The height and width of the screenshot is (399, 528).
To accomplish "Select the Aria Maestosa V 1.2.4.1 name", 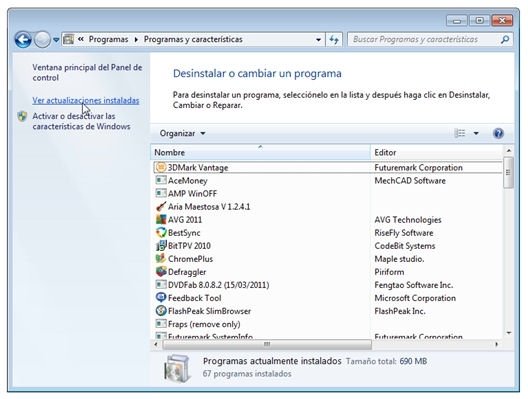I will (x=209, y=206).
